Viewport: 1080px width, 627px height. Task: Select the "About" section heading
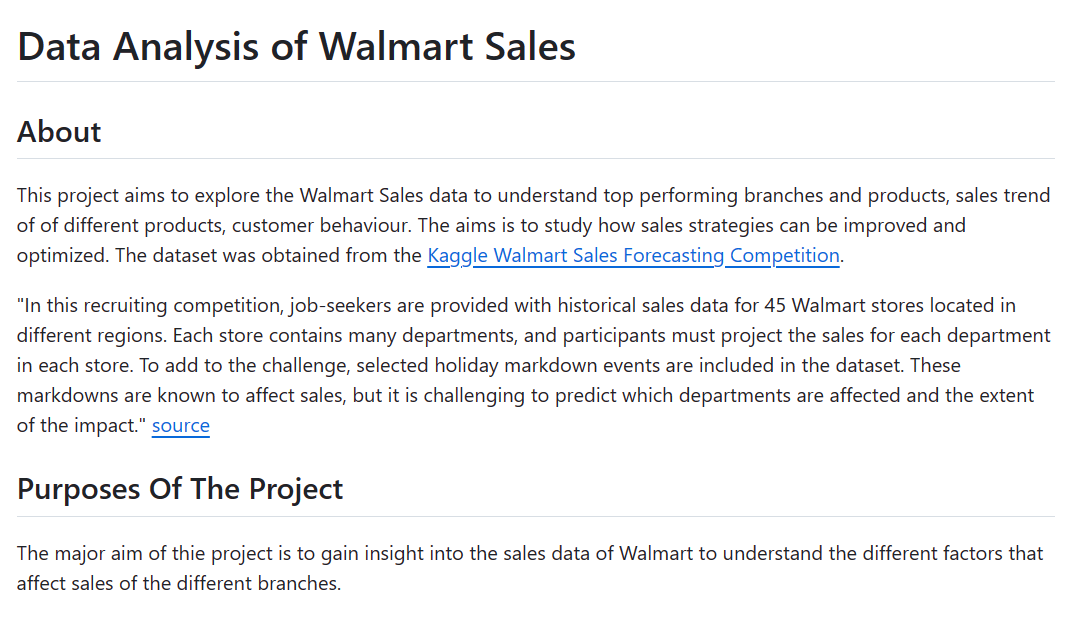point(59,132)
